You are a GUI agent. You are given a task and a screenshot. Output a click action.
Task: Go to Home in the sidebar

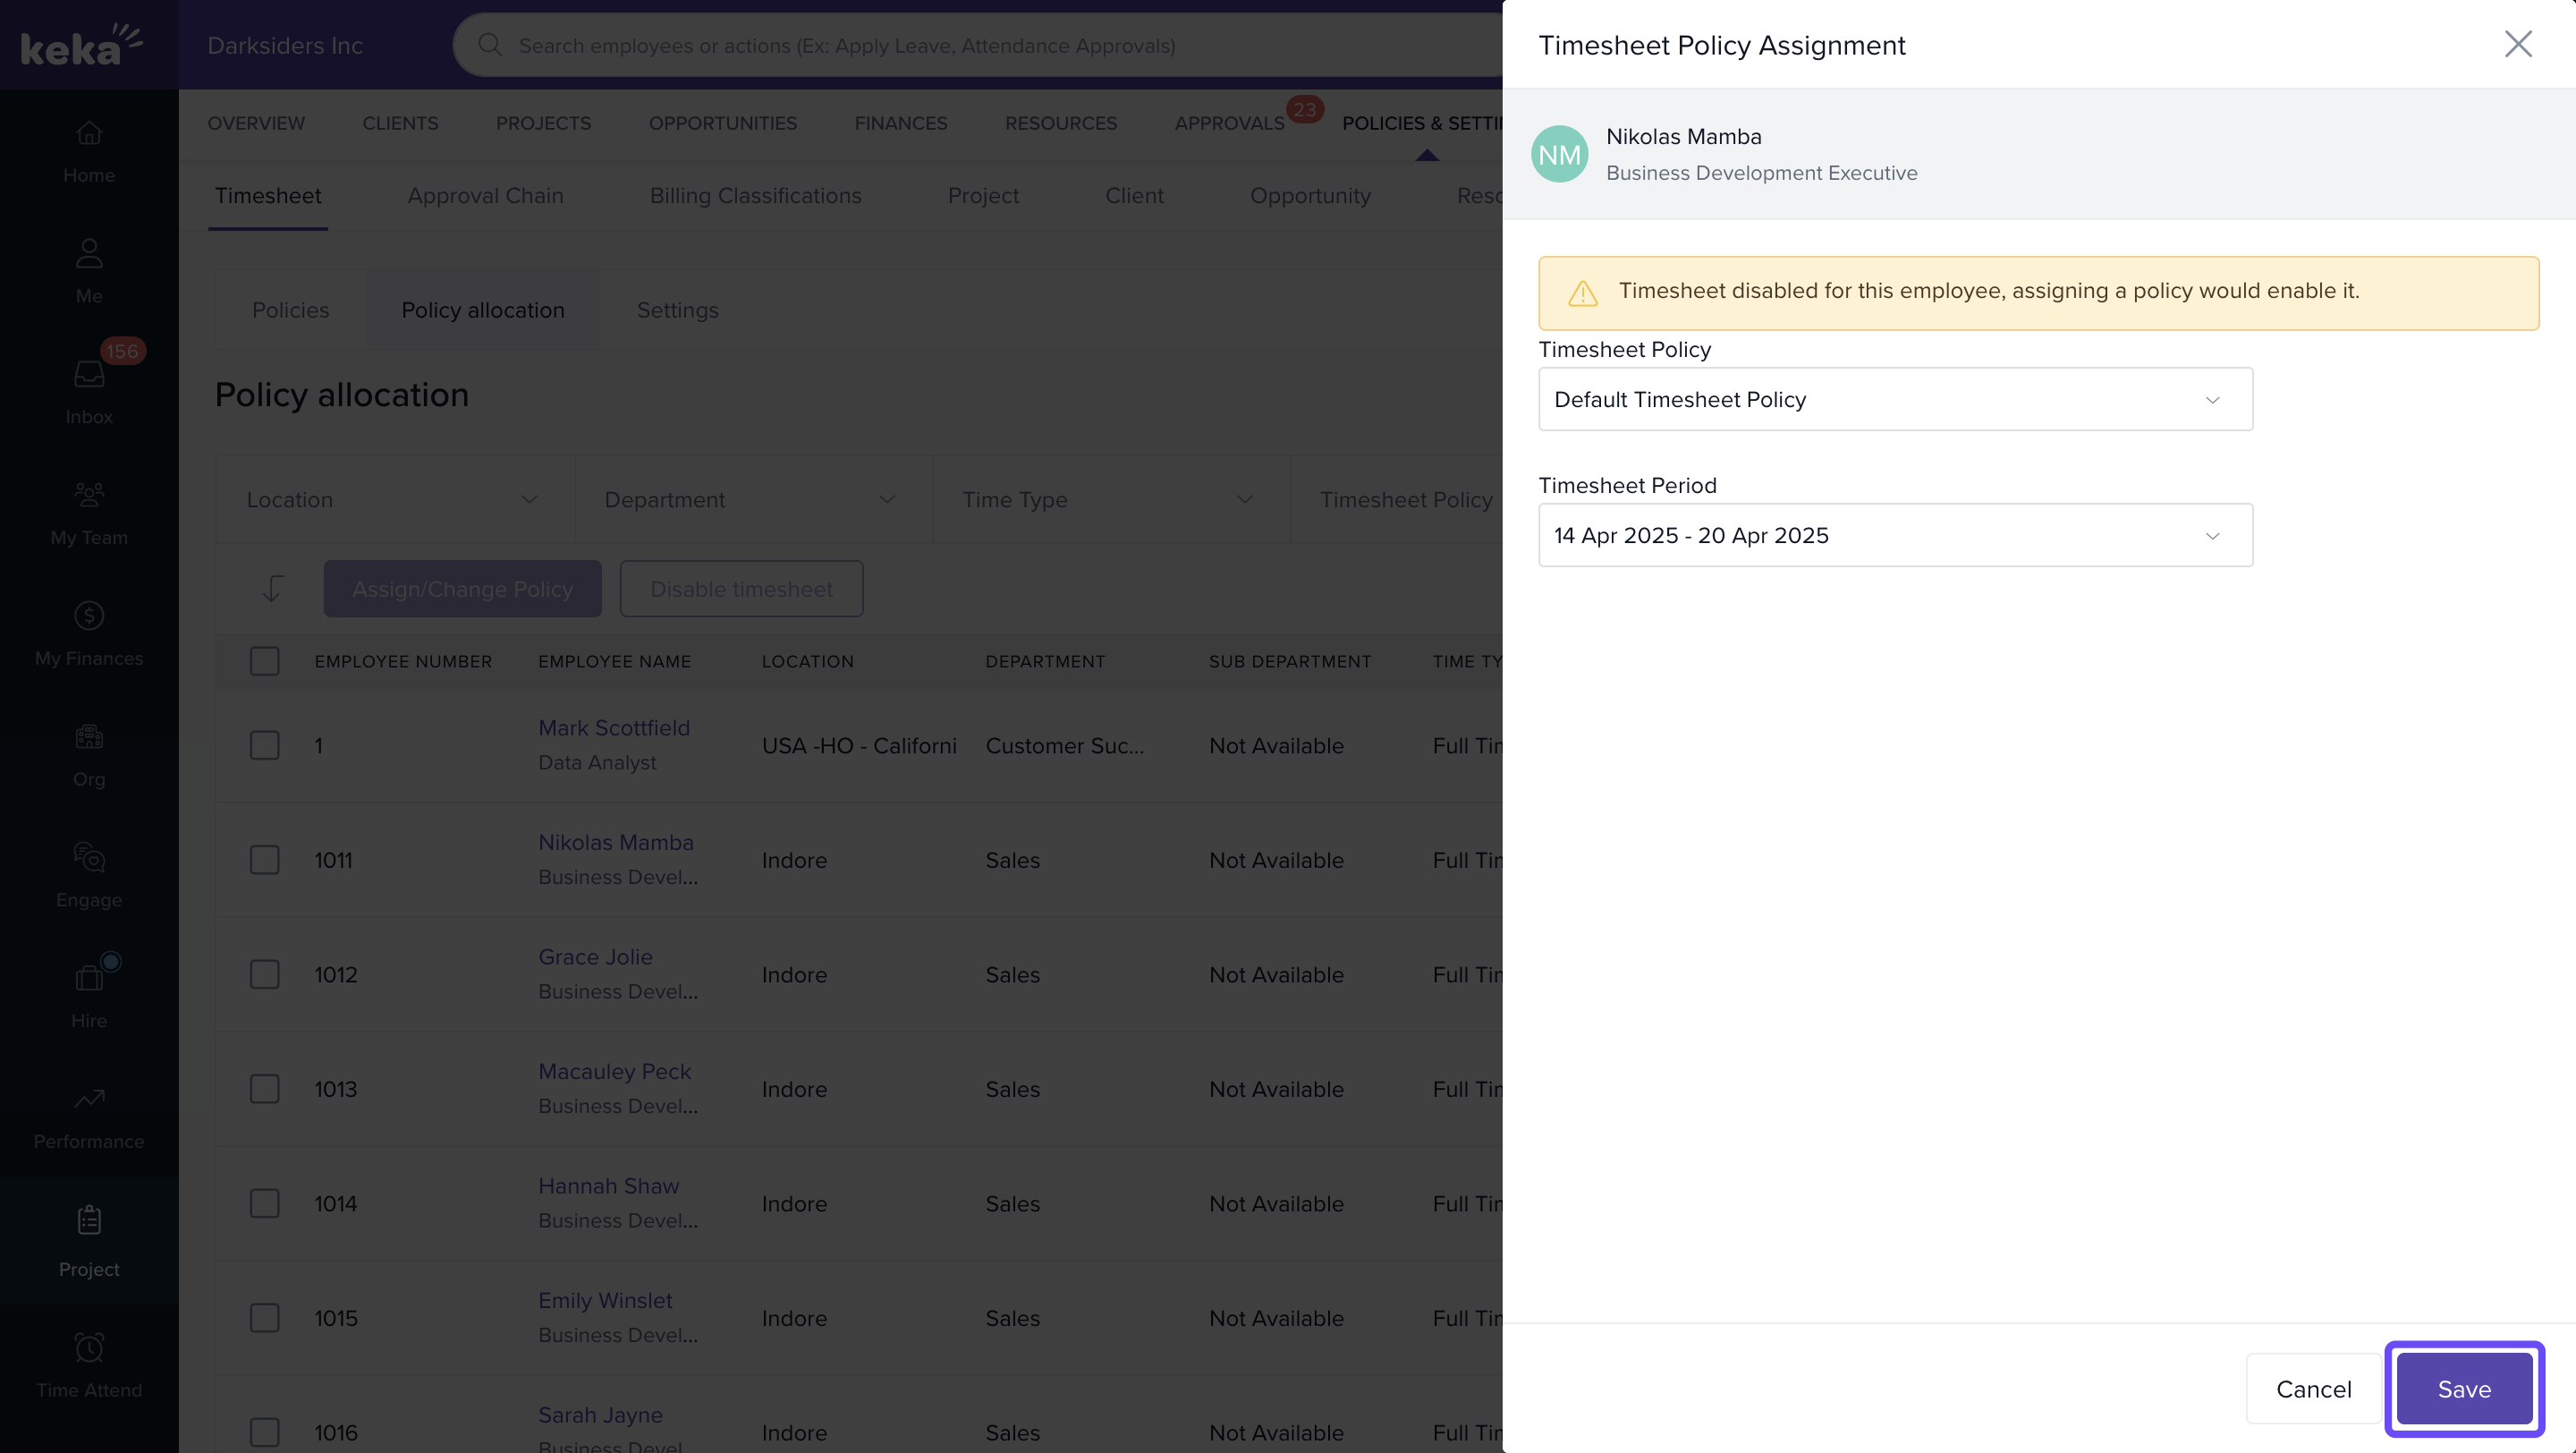[89, 134]
